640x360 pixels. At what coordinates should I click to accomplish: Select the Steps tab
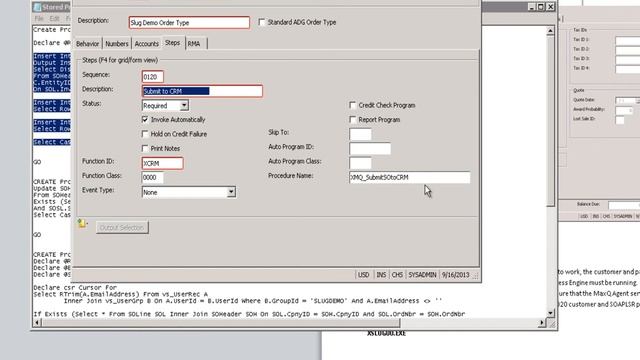tap(173, 43)
